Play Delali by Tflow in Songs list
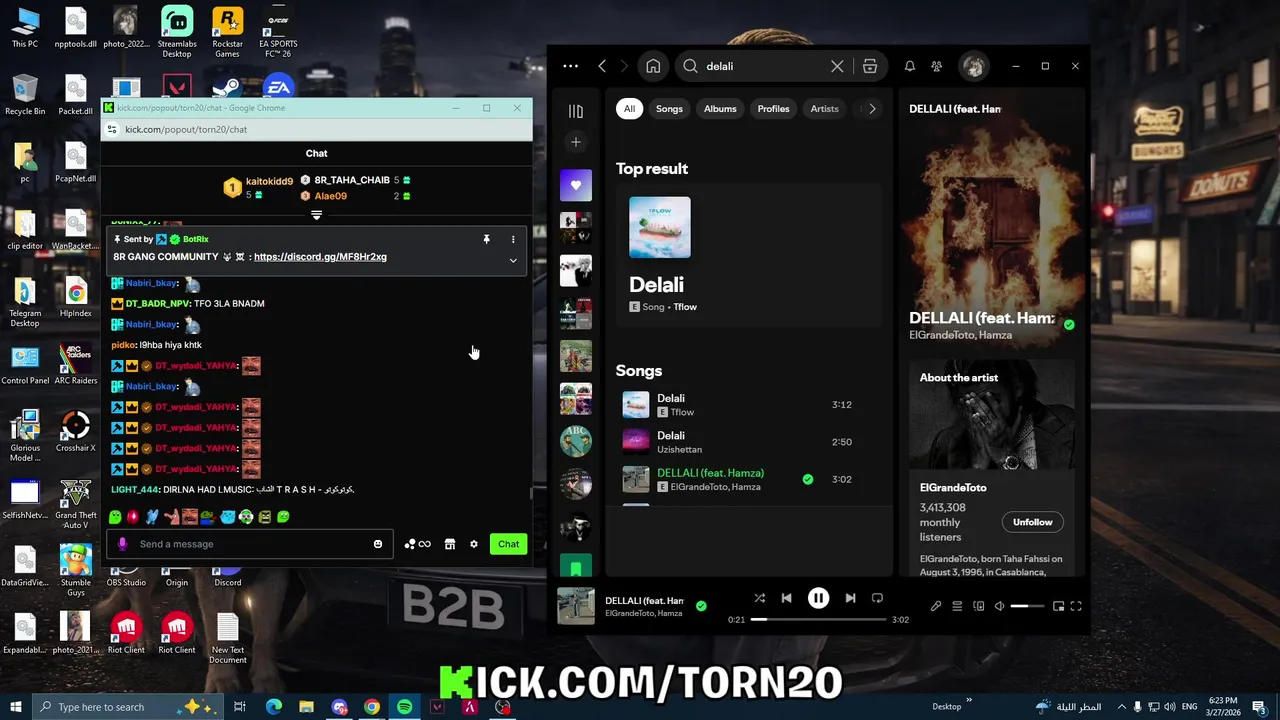 (749, 405)
